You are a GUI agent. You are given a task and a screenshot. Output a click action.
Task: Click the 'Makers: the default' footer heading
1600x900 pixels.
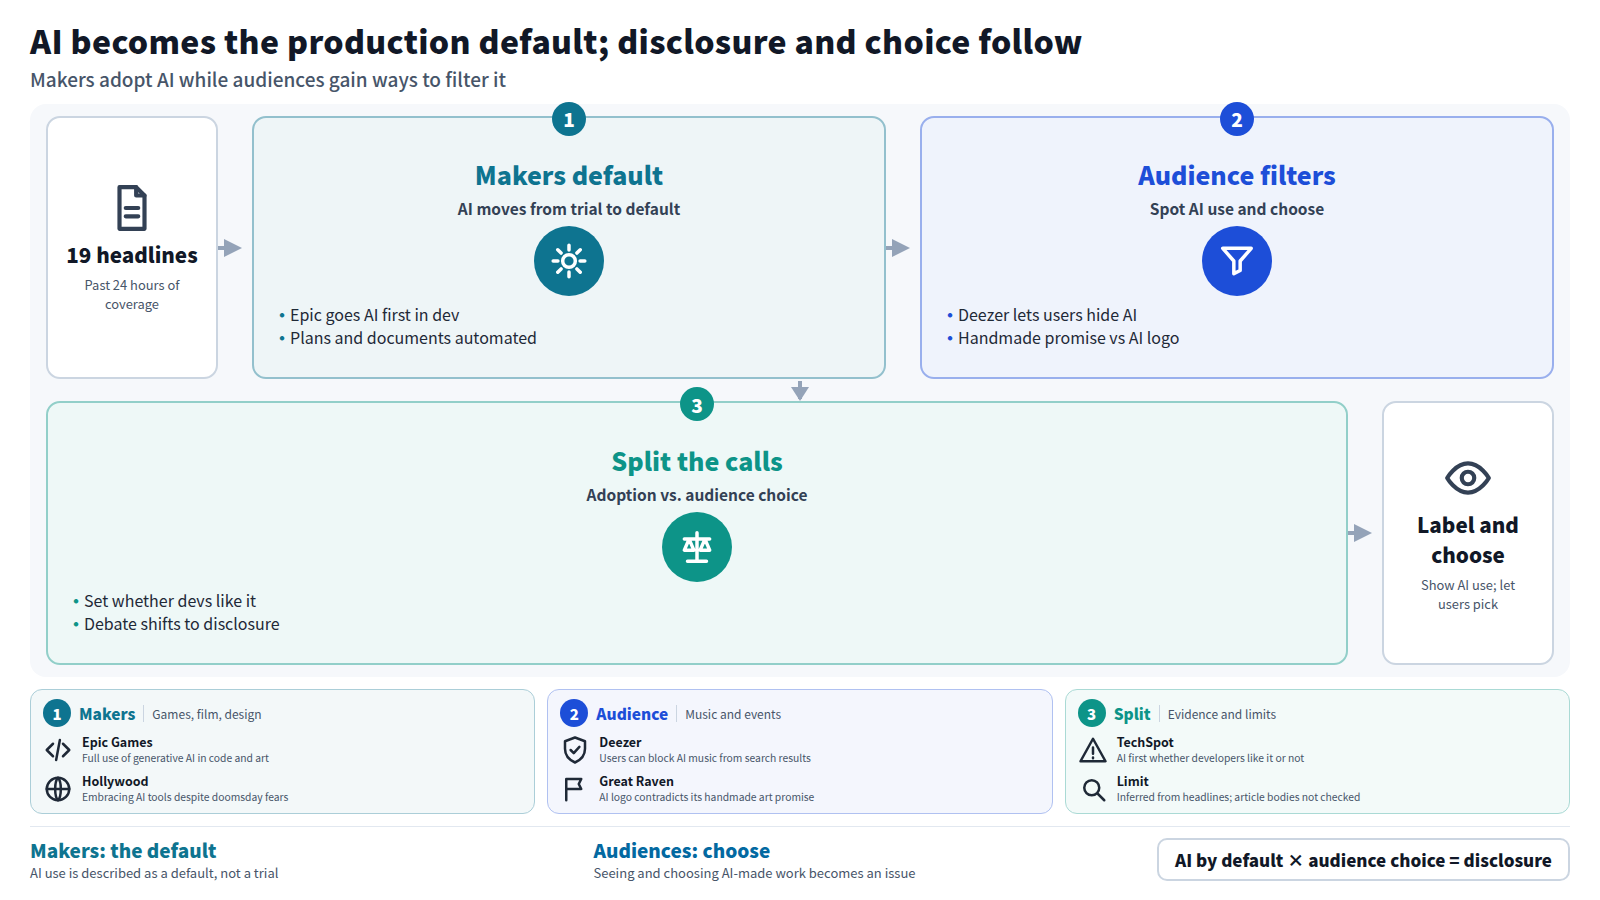[x=123, y=851]
